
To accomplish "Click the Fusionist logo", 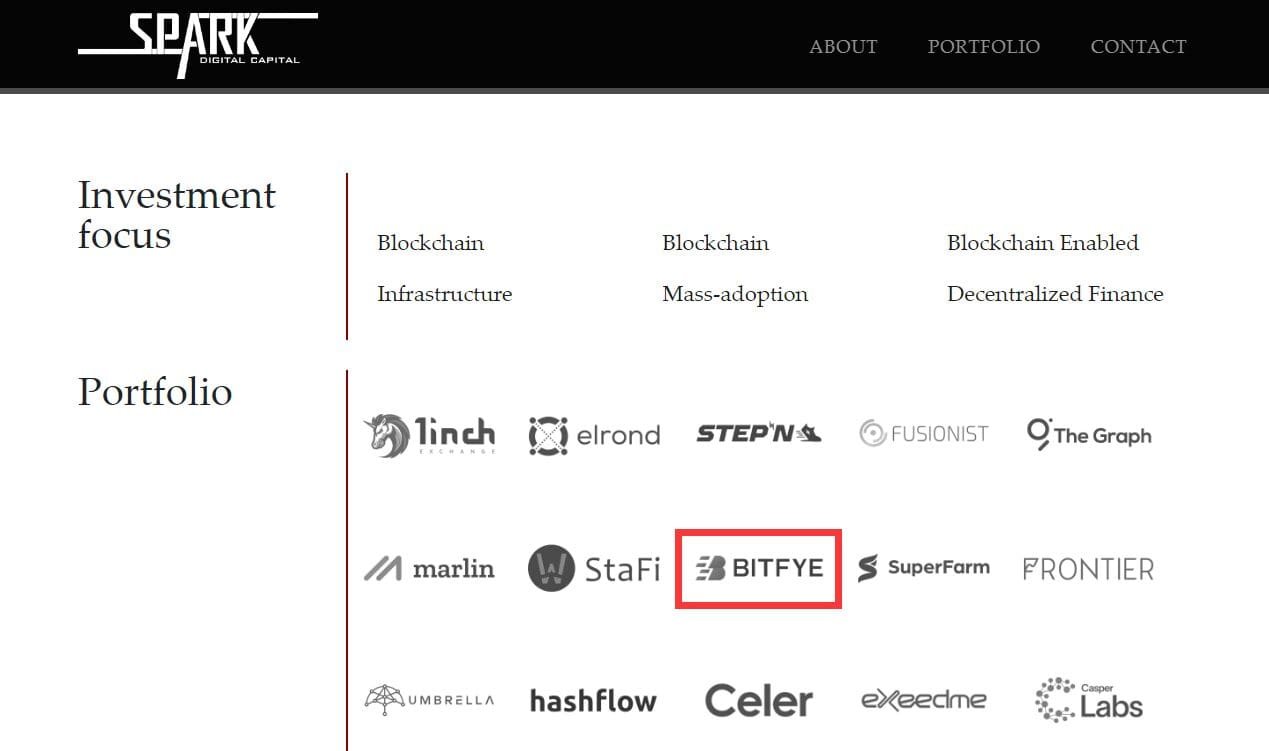I will point(923,434).
